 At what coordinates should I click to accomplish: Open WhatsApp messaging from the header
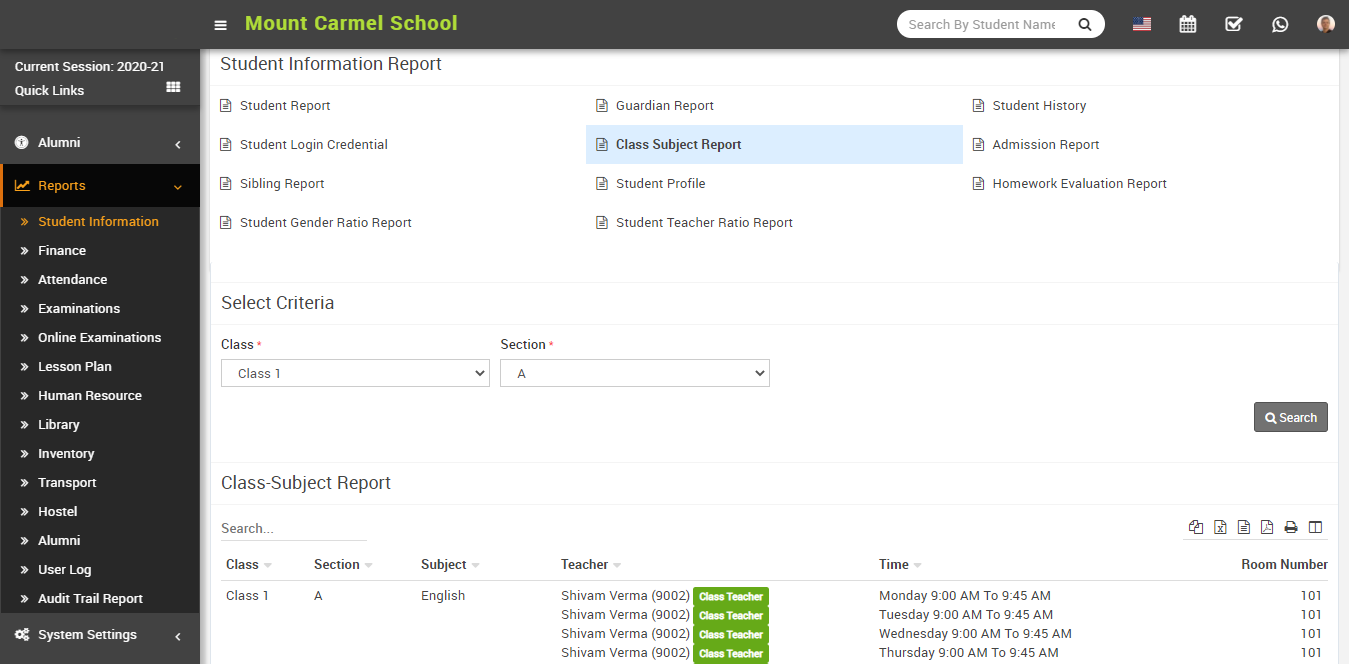click(1280, 23)
